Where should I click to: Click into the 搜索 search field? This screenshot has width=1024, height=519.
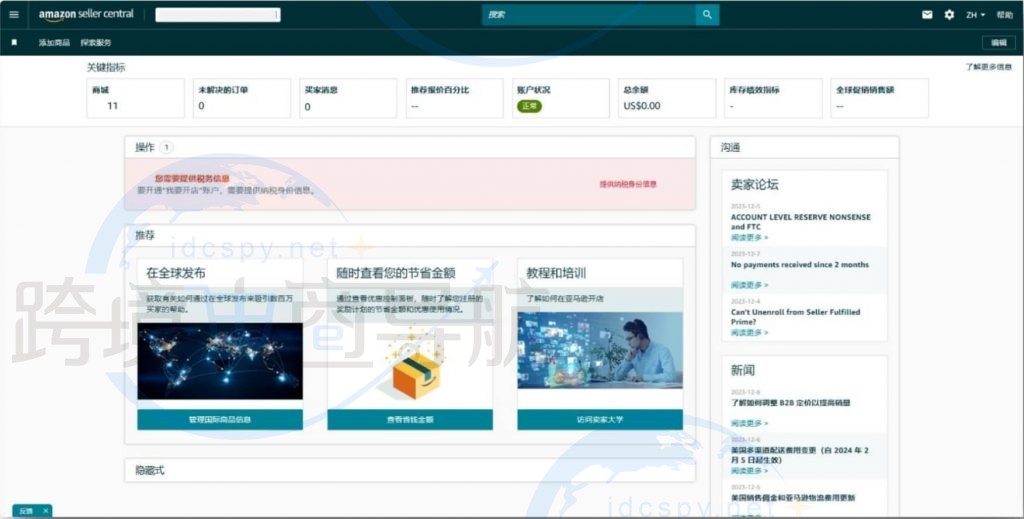589,14
